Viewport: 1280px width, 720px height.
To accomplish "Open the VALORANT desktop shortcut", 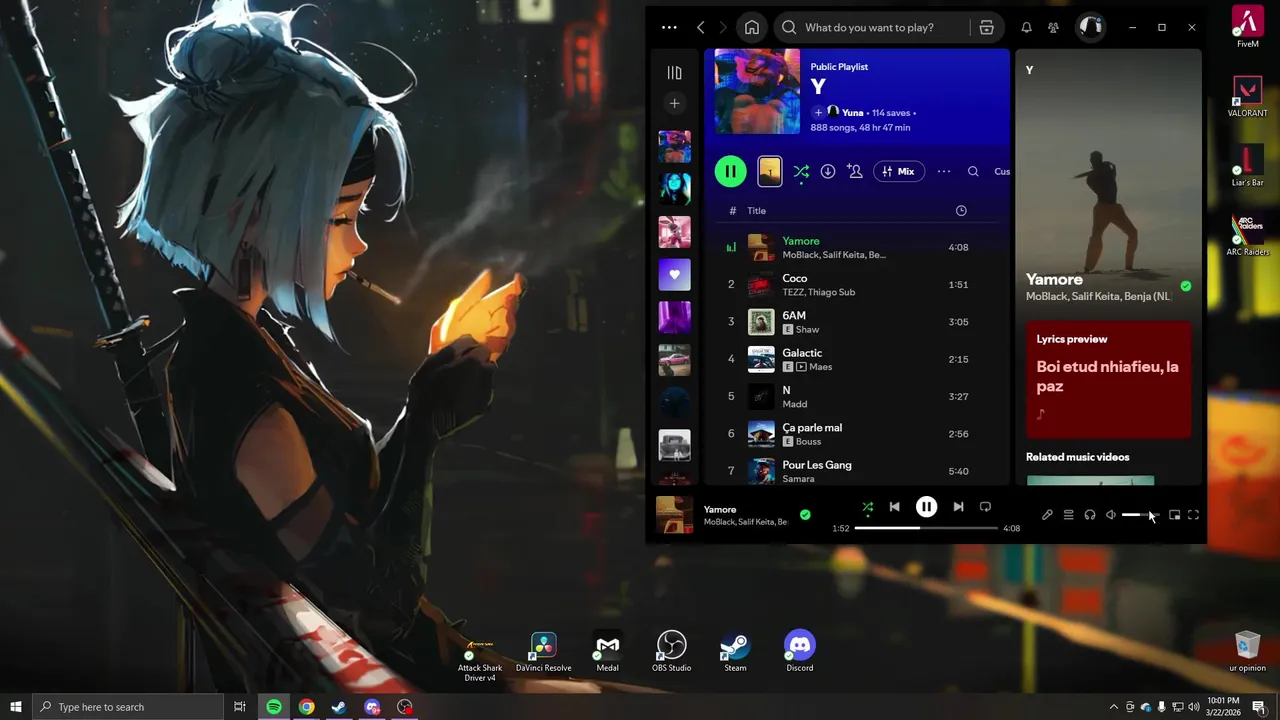I will [x=1247, y=97].
